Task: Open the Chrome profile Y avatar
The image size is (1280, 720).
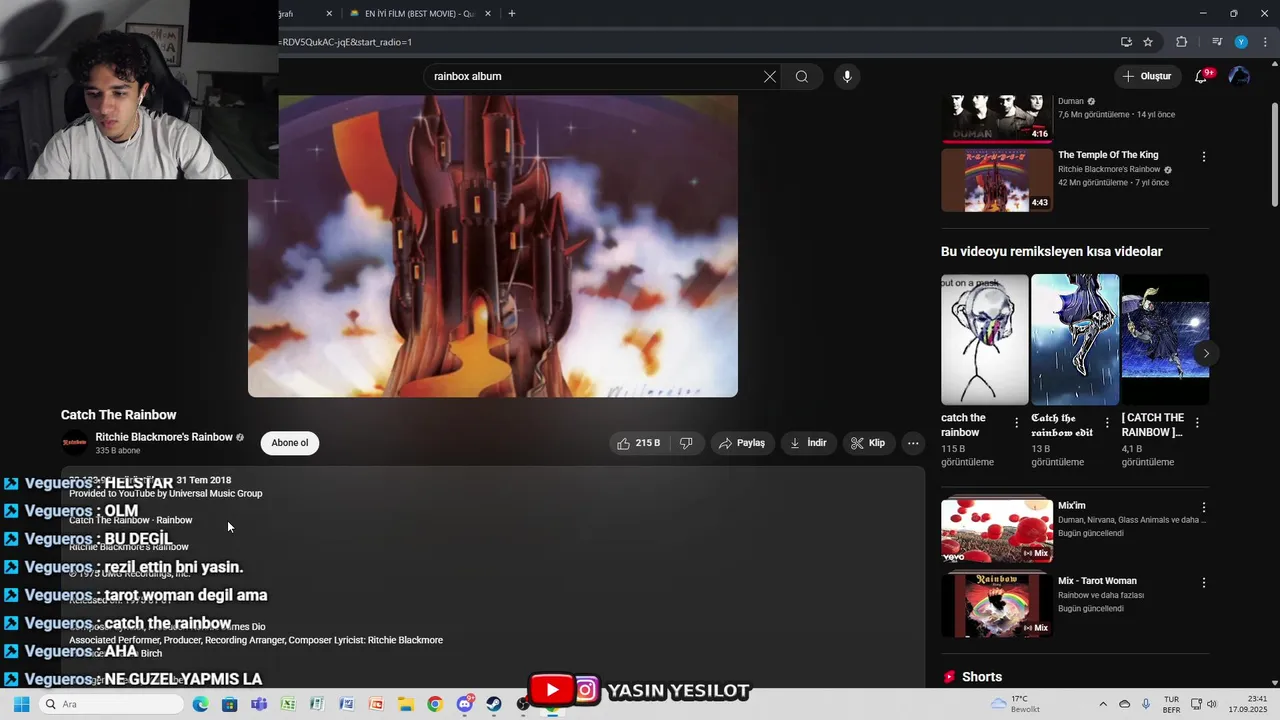Action: (x=1241, y=42)
